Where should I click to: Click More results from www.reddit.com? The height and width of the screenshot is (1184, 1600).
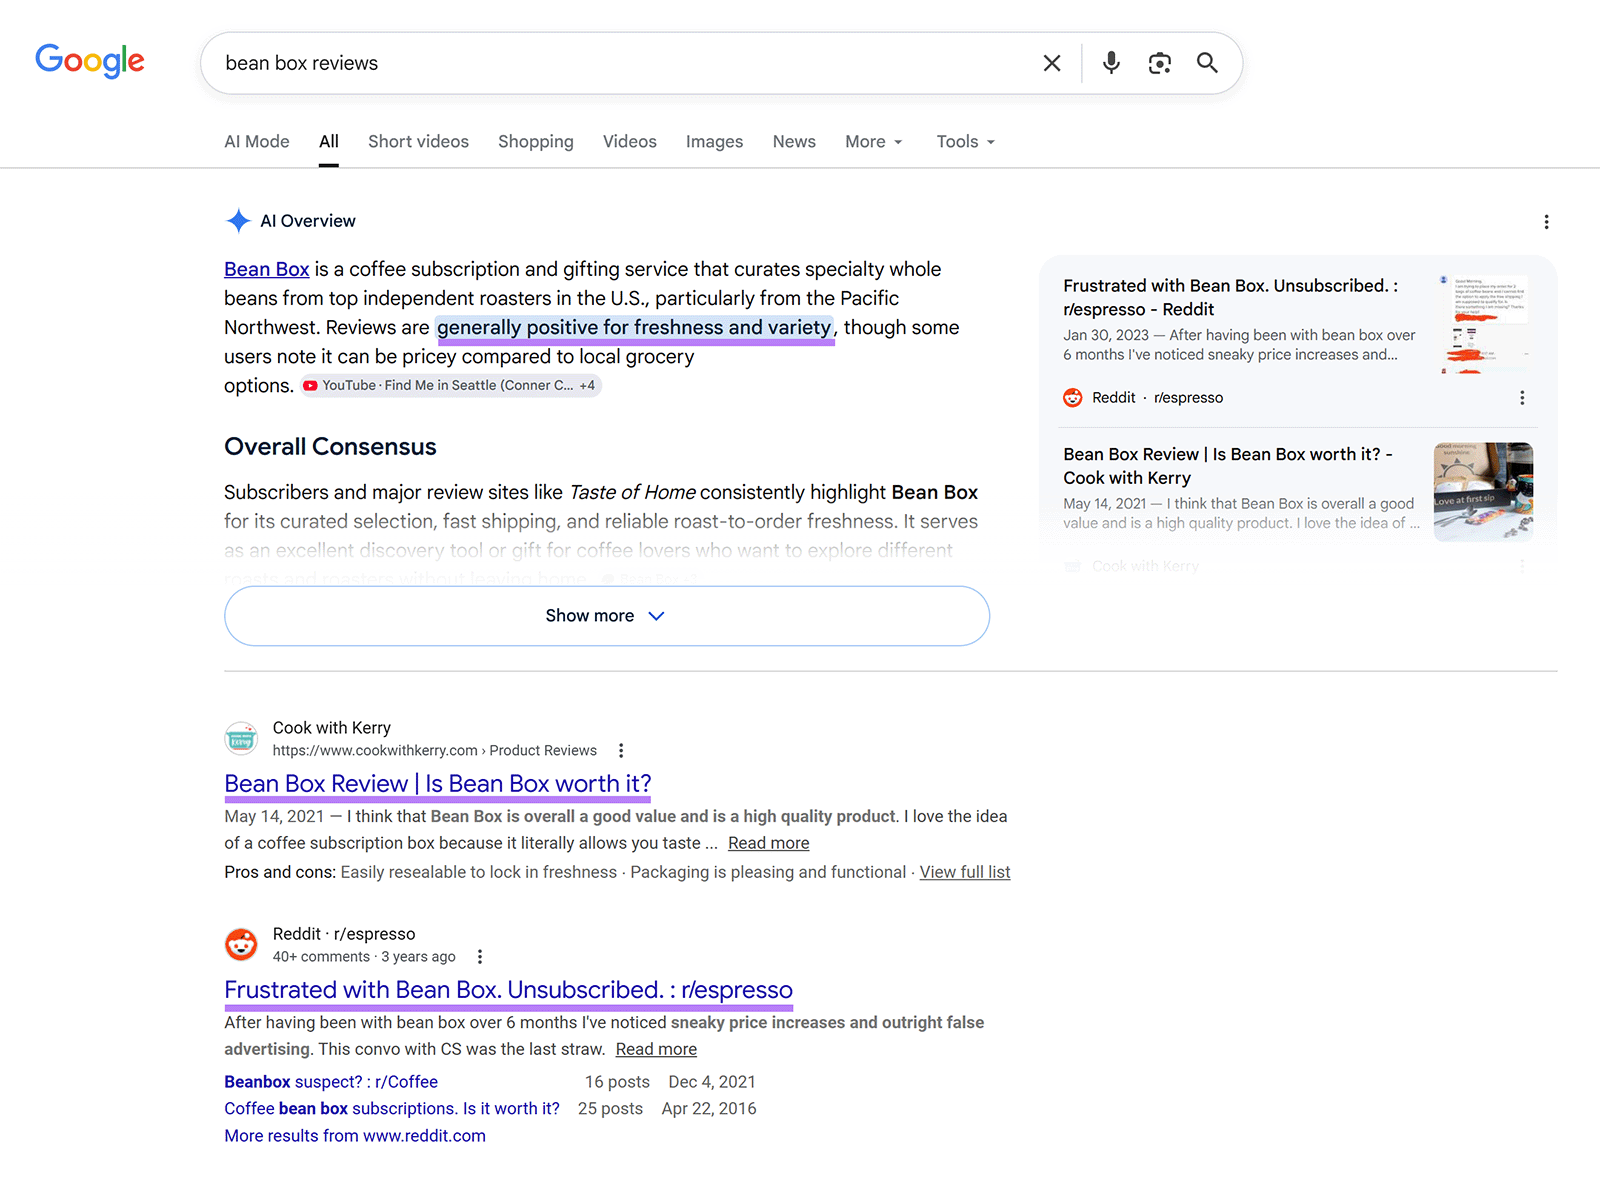355,1136
